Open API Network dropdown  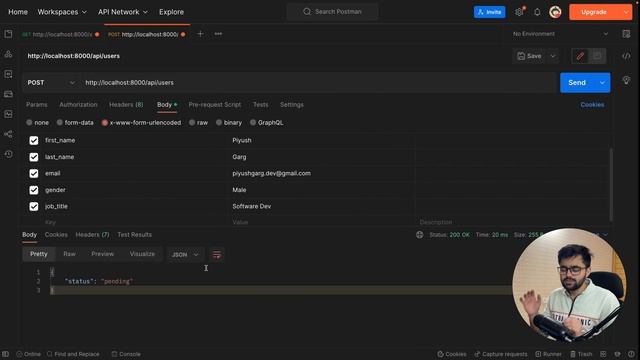(x=123, y=12)
